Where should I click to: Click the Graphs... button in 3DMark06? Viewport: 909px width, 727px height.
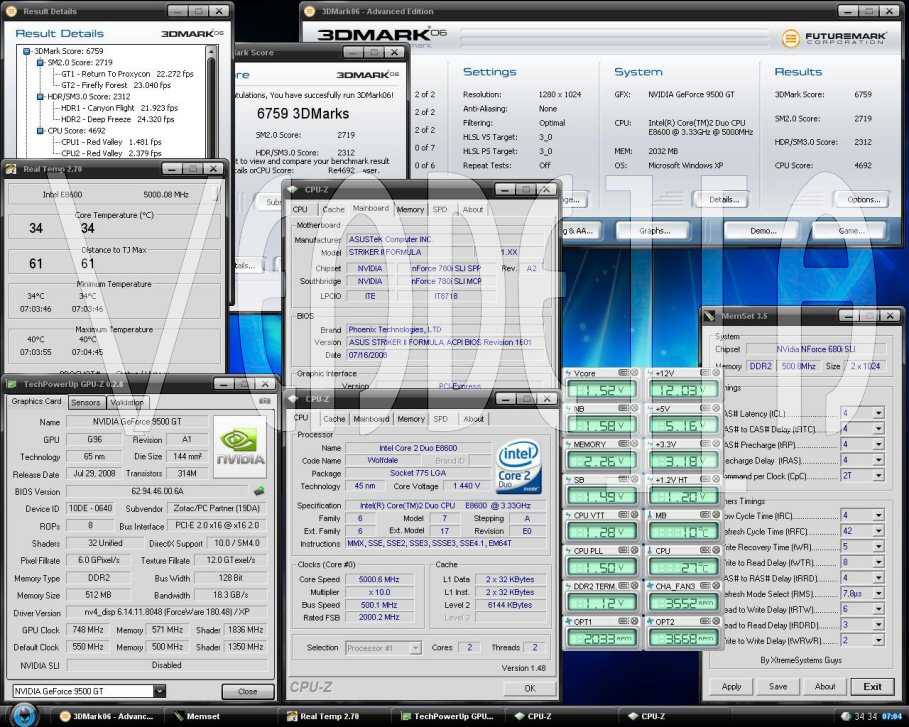pos(655,231)
